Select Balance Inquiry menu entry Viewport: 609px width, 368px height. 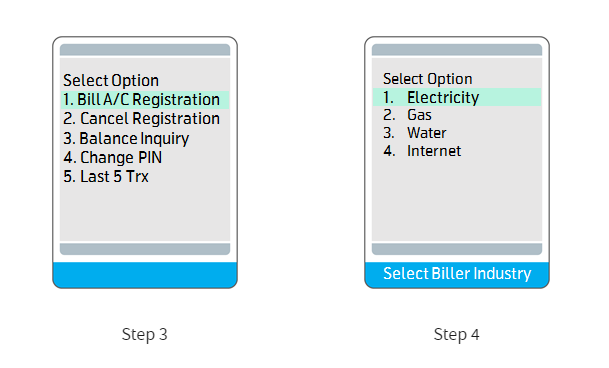[x=126, y=139]
